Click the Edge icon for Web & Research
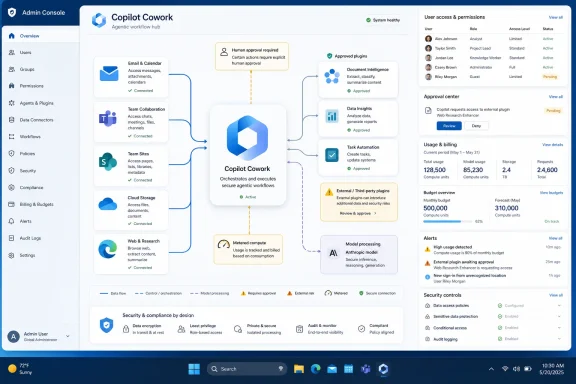The height and width of the screenshot is (384, 576). click(108, 249)
